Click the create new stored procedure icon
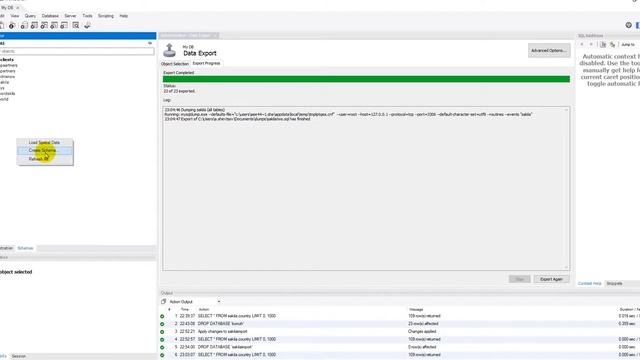This screenshot has height=360, width=640. (54, 26)
